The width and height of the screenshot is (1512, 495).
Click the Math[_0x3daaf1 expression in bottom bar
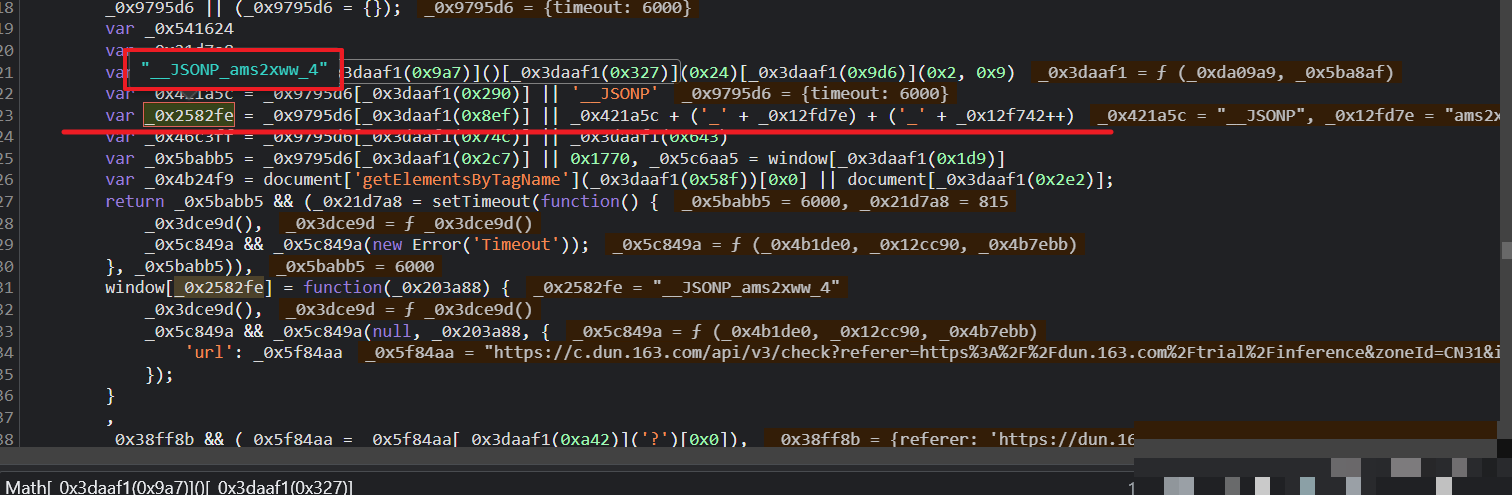point(178,487)
